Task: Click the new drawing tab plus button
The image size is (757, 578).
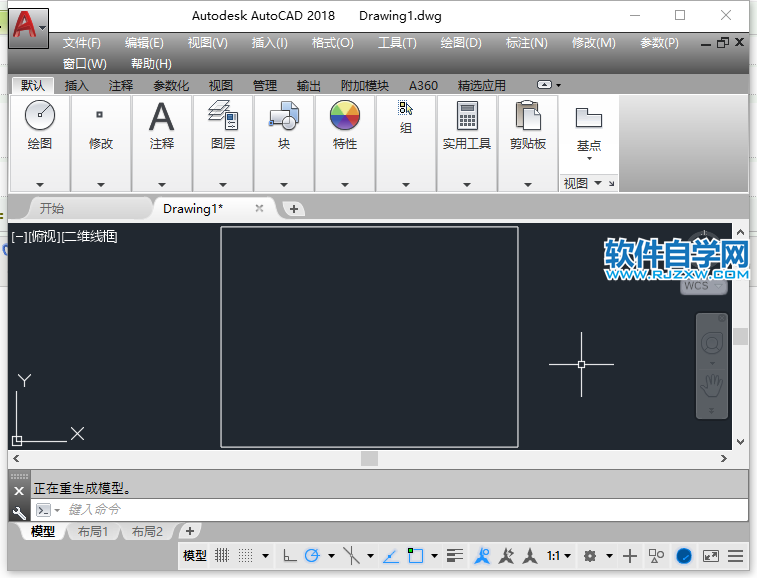Action: [294, 209]
